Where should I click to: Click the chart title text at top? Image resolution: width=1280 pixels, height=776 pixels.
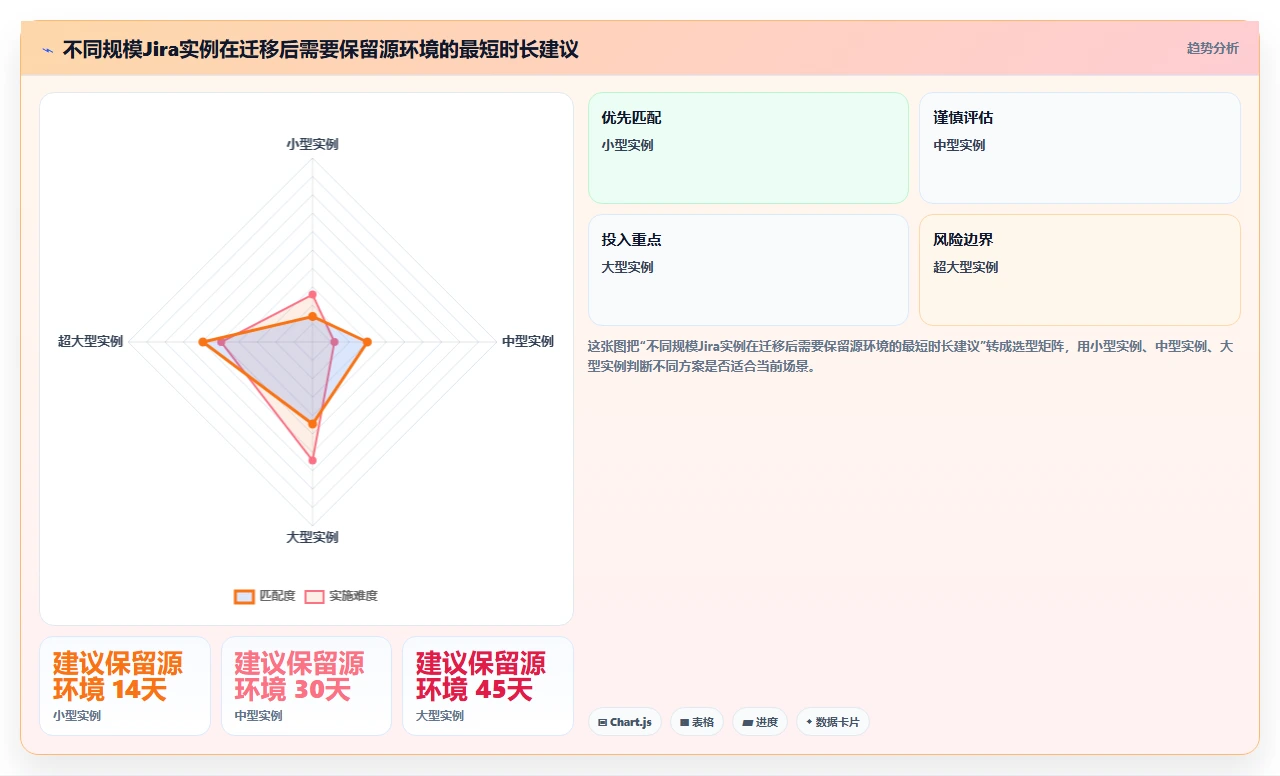pos(320,49)
